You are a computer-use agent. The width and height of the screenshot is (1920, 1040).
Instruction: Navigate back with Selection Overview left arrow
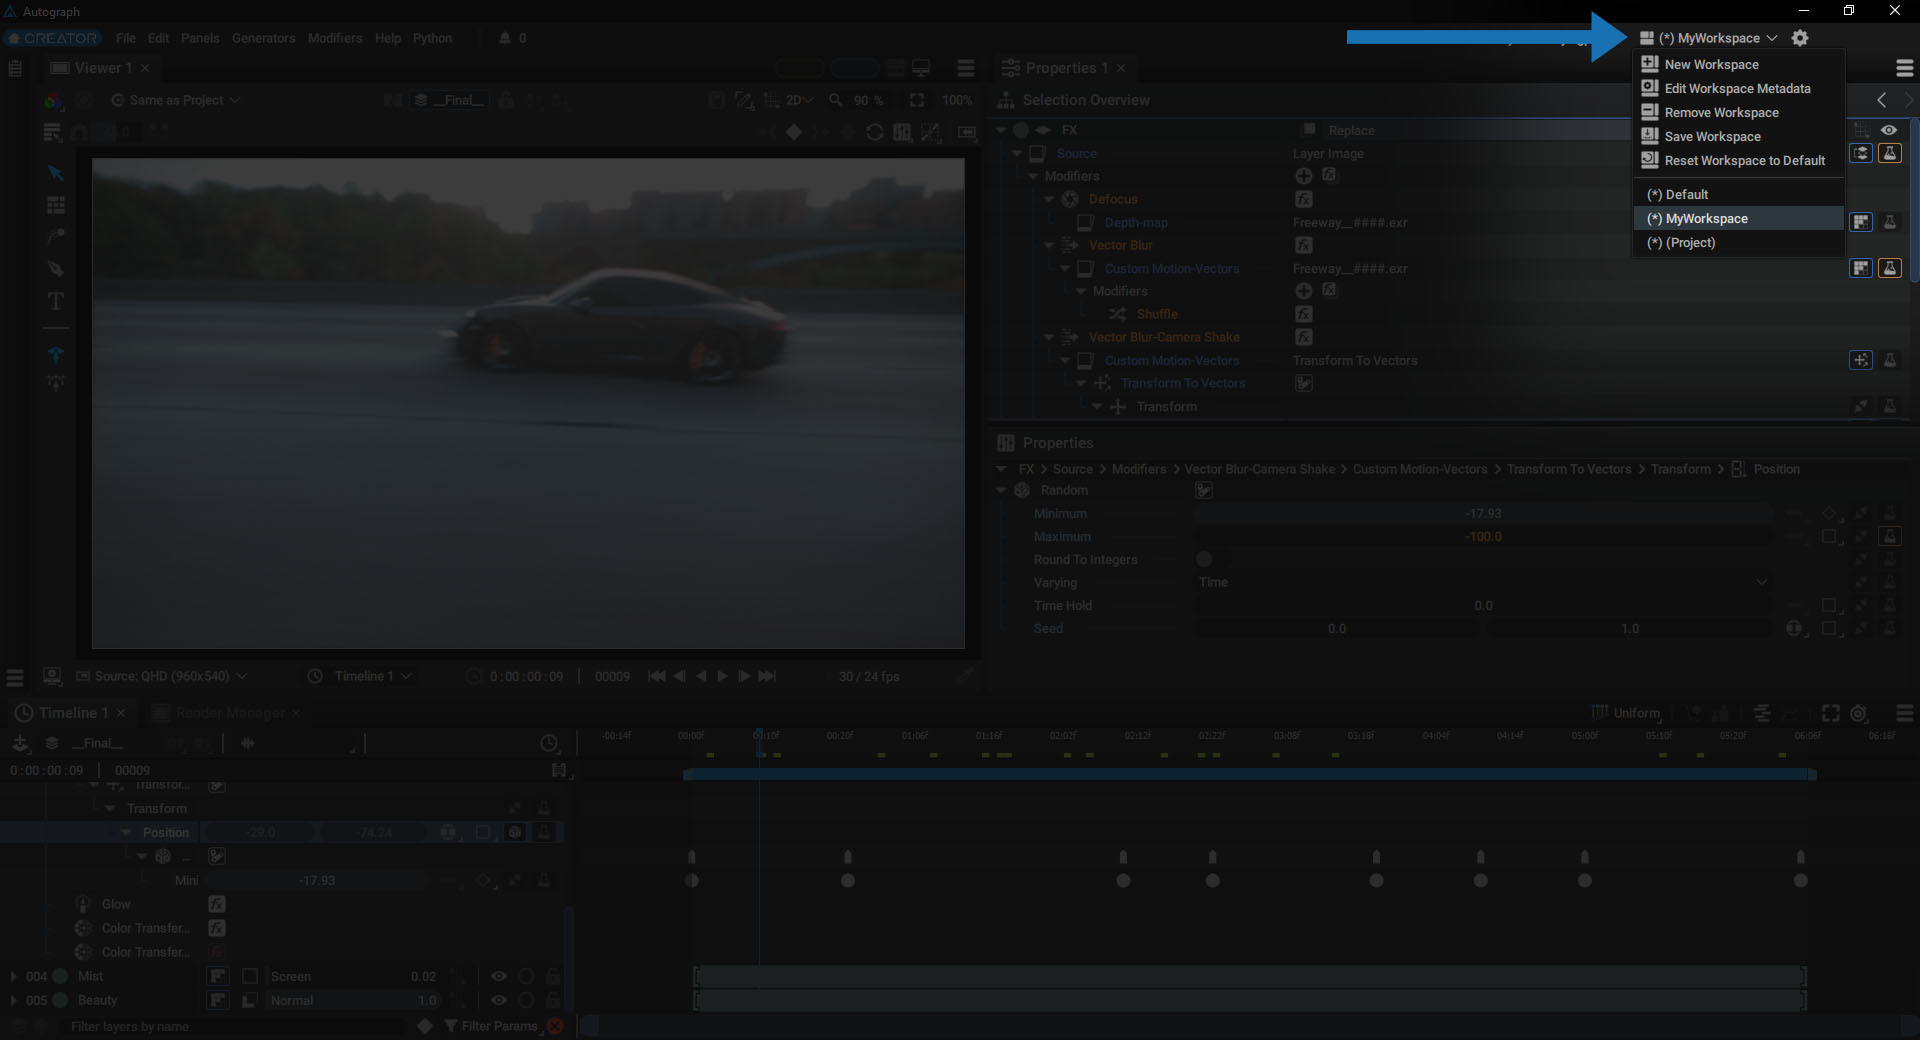click(x=1882, y=100)
